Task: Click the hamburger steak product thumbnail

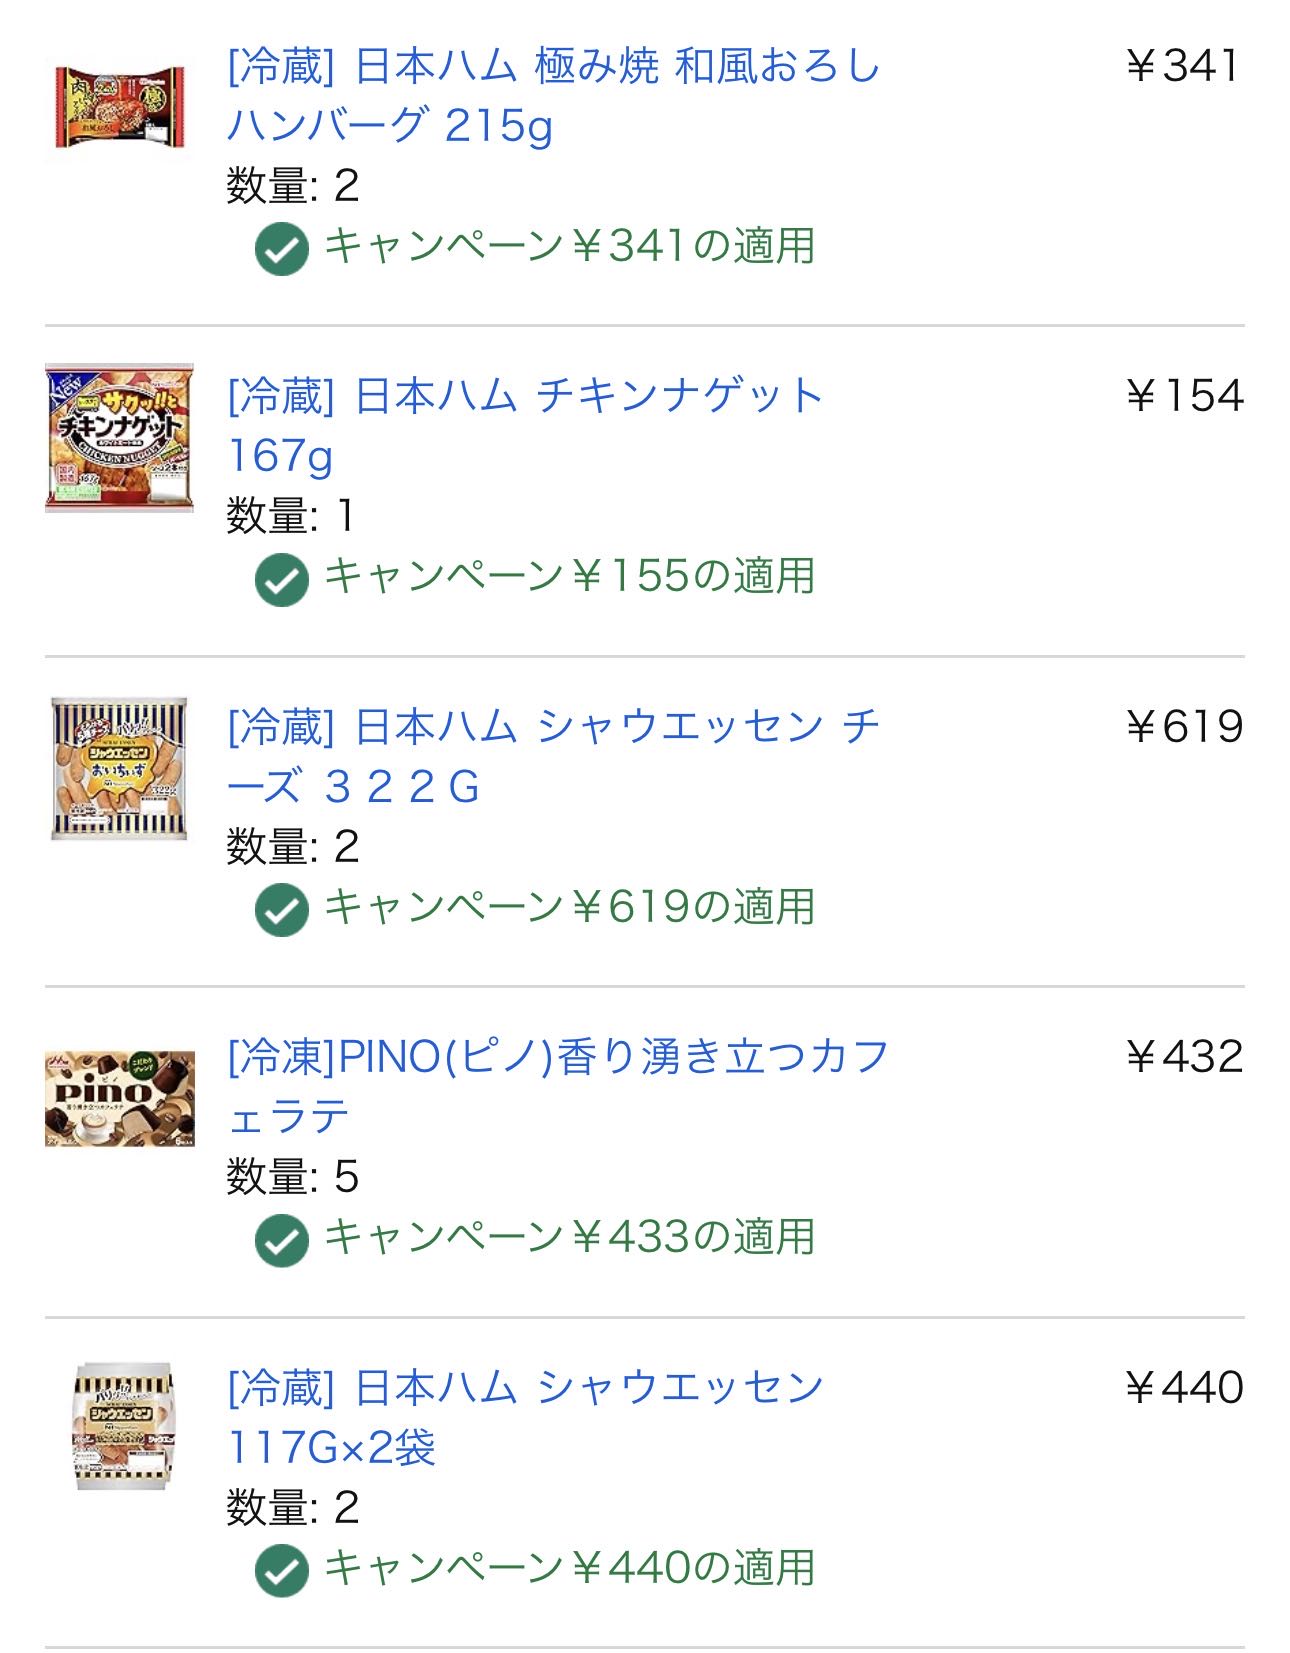Action: pyautogui.click(x=120, y=107)
